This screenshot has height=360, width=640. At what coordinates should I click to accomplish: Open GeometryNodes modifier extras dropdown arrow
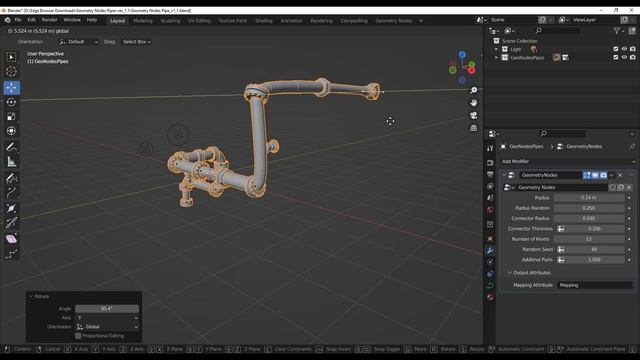pyautogui.click(x=611, y=175)
